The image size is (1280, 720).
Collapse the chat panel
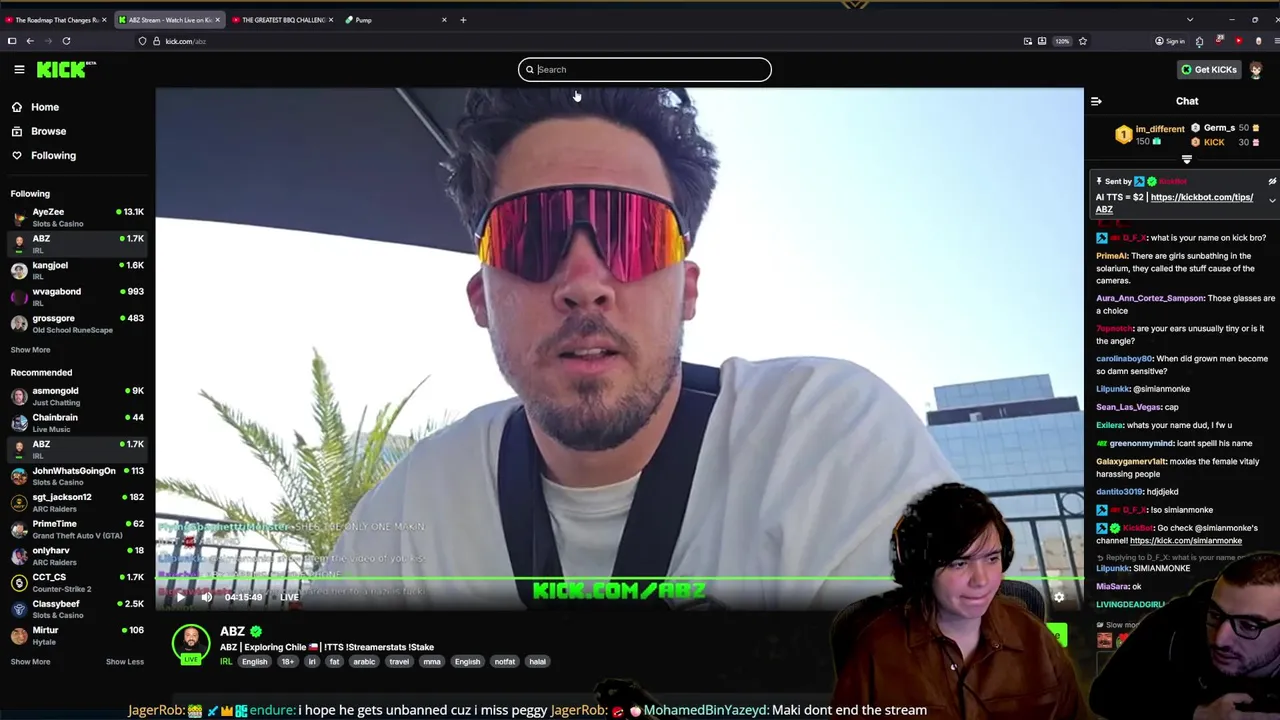(1096, 101)
